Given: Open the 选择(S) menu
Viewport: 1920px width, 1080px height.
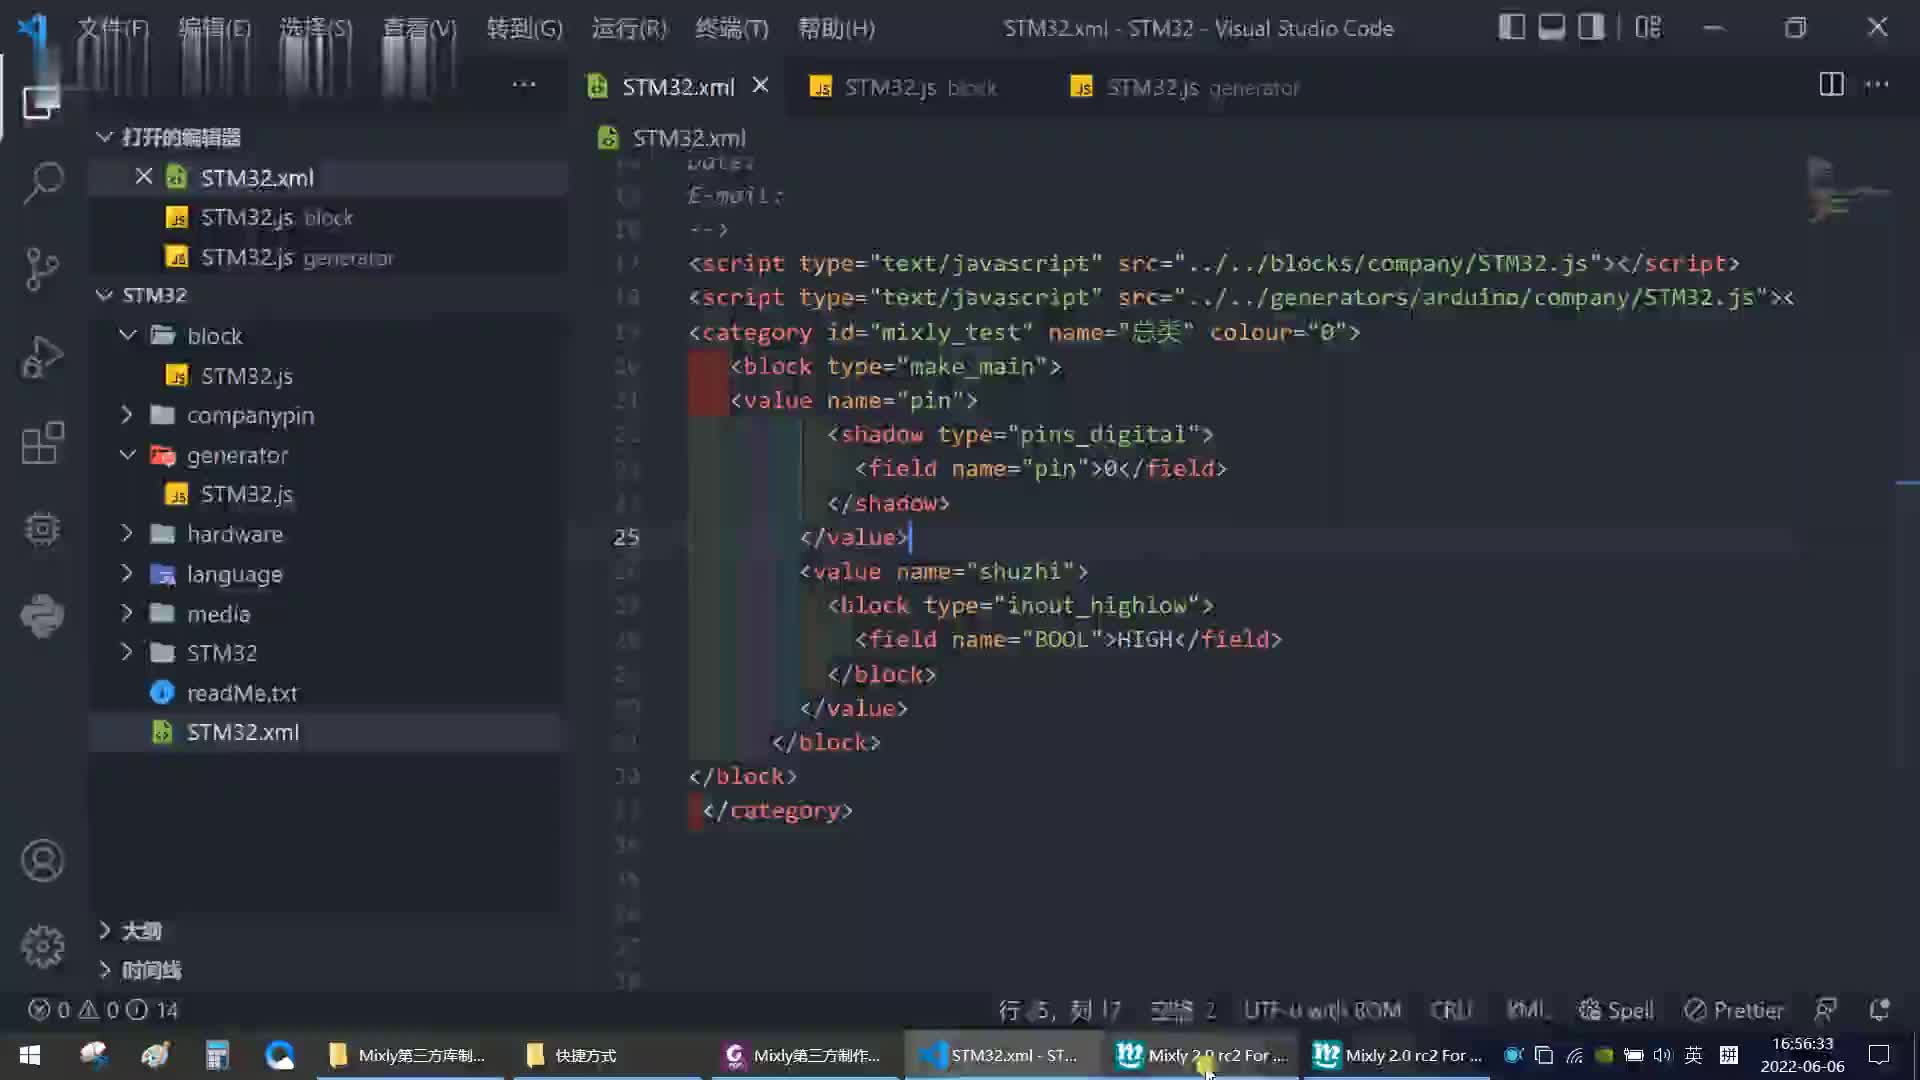Looking at the screenshot, I should (315, 28).
